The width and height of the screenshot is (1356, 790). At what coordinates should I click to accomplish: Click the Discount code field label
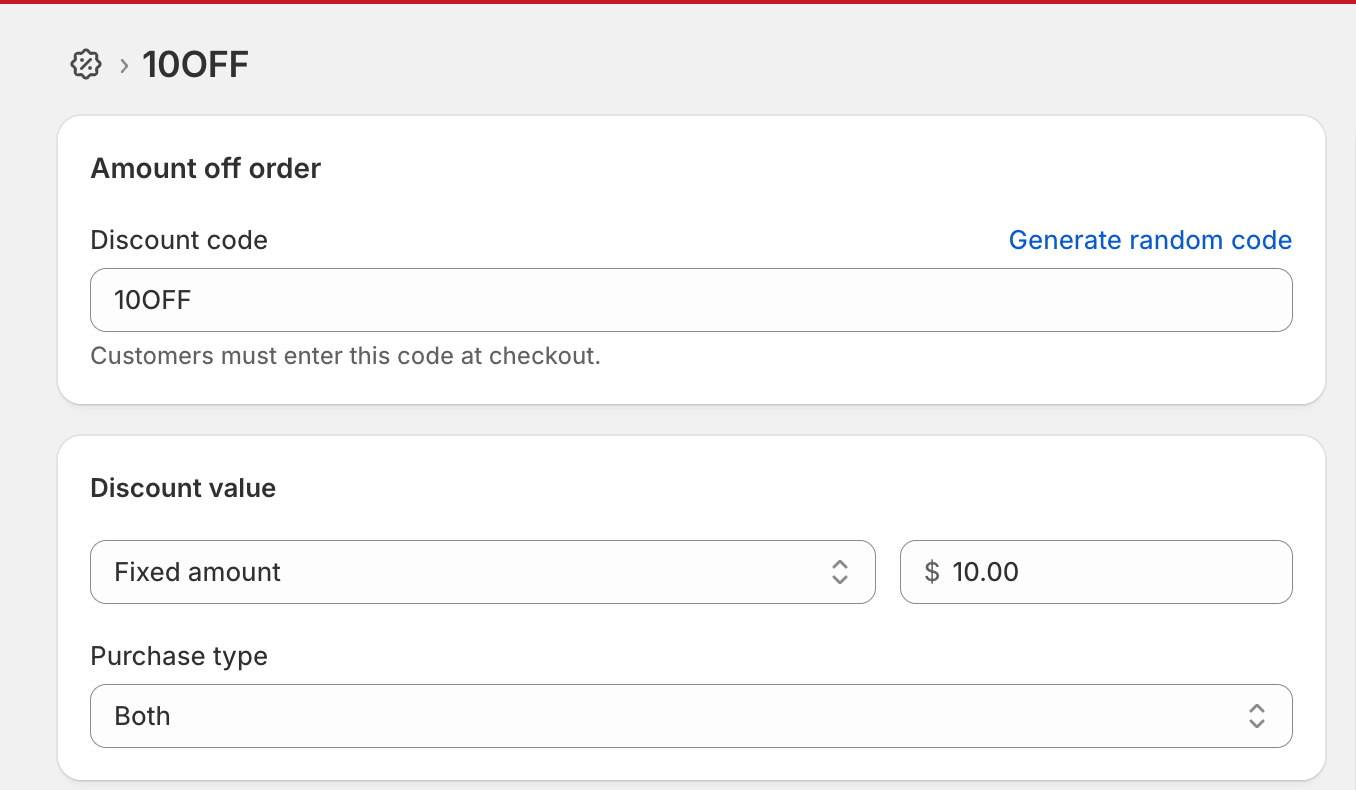tap(179, 240)
